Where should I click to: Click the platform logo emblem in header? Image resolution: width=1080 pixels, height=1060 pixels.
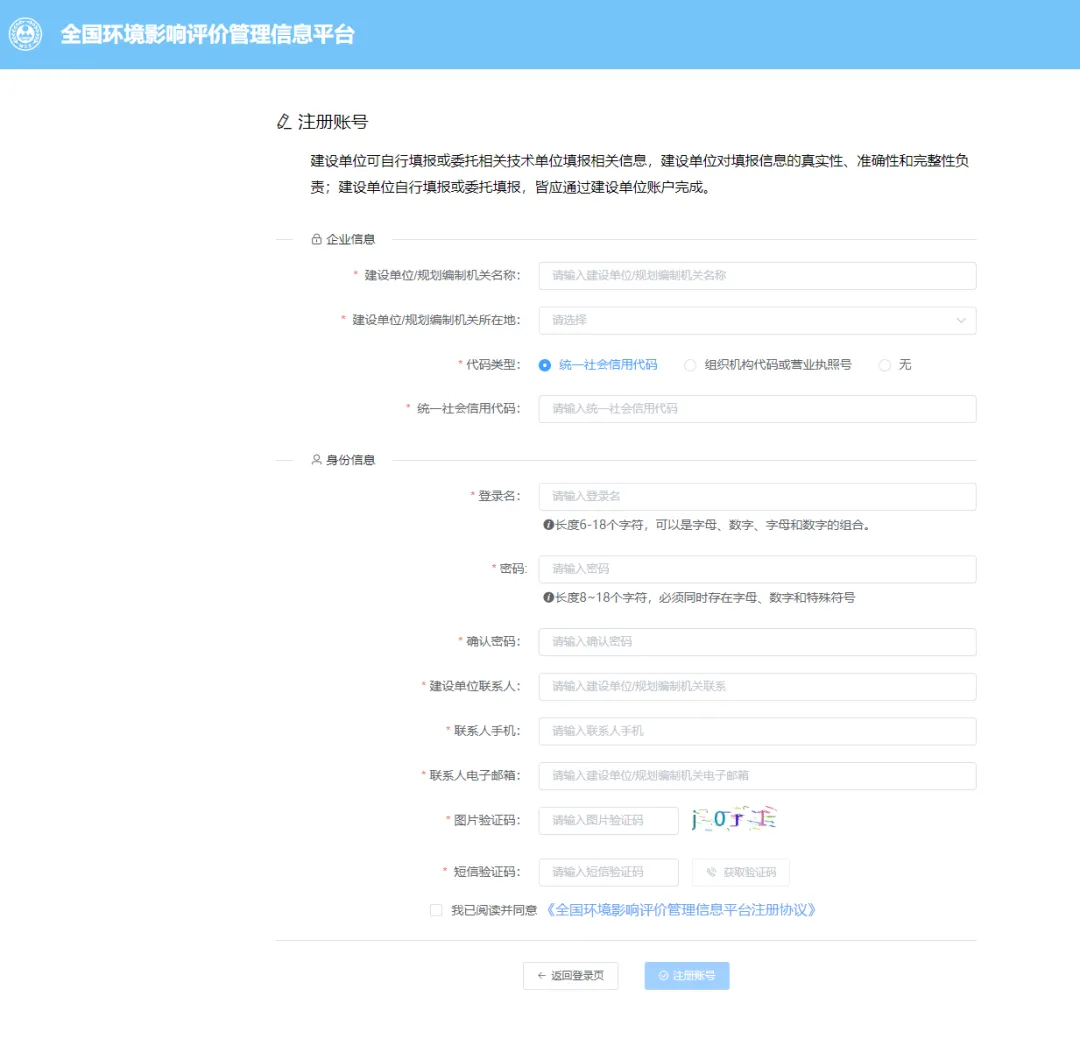(26, 35)
